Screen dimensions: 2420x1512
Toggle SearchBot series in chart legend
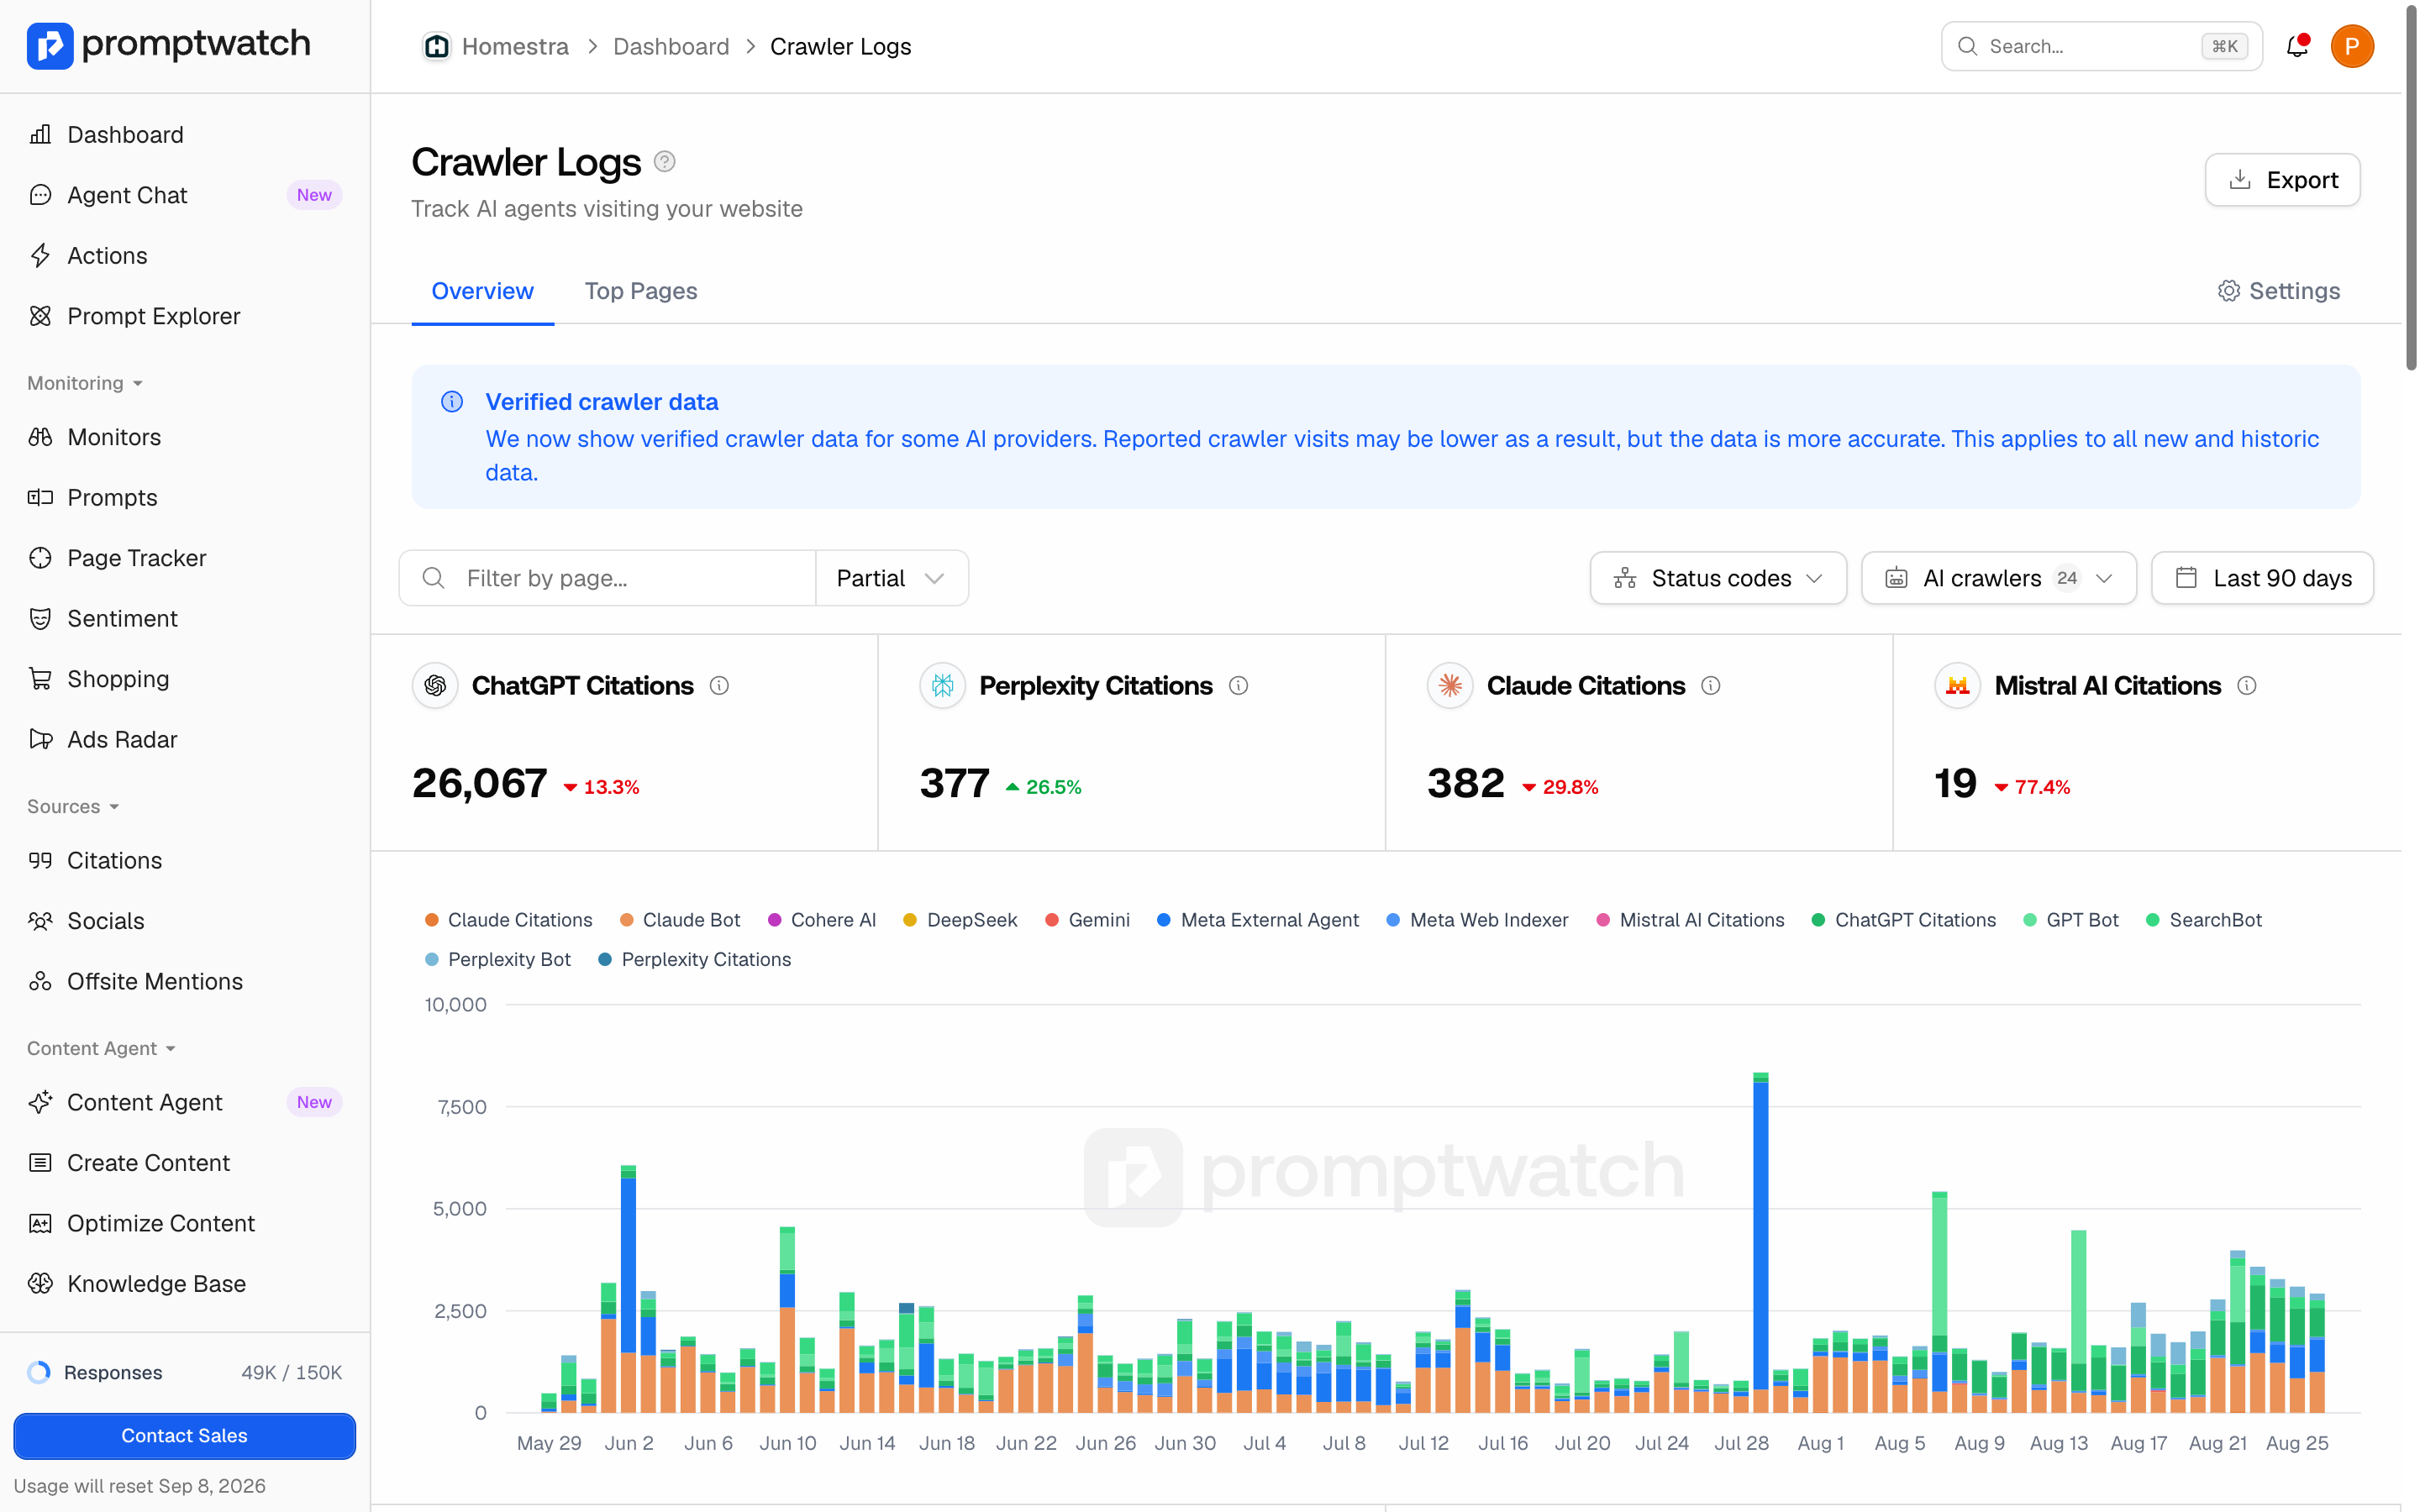coord(2204,920)
